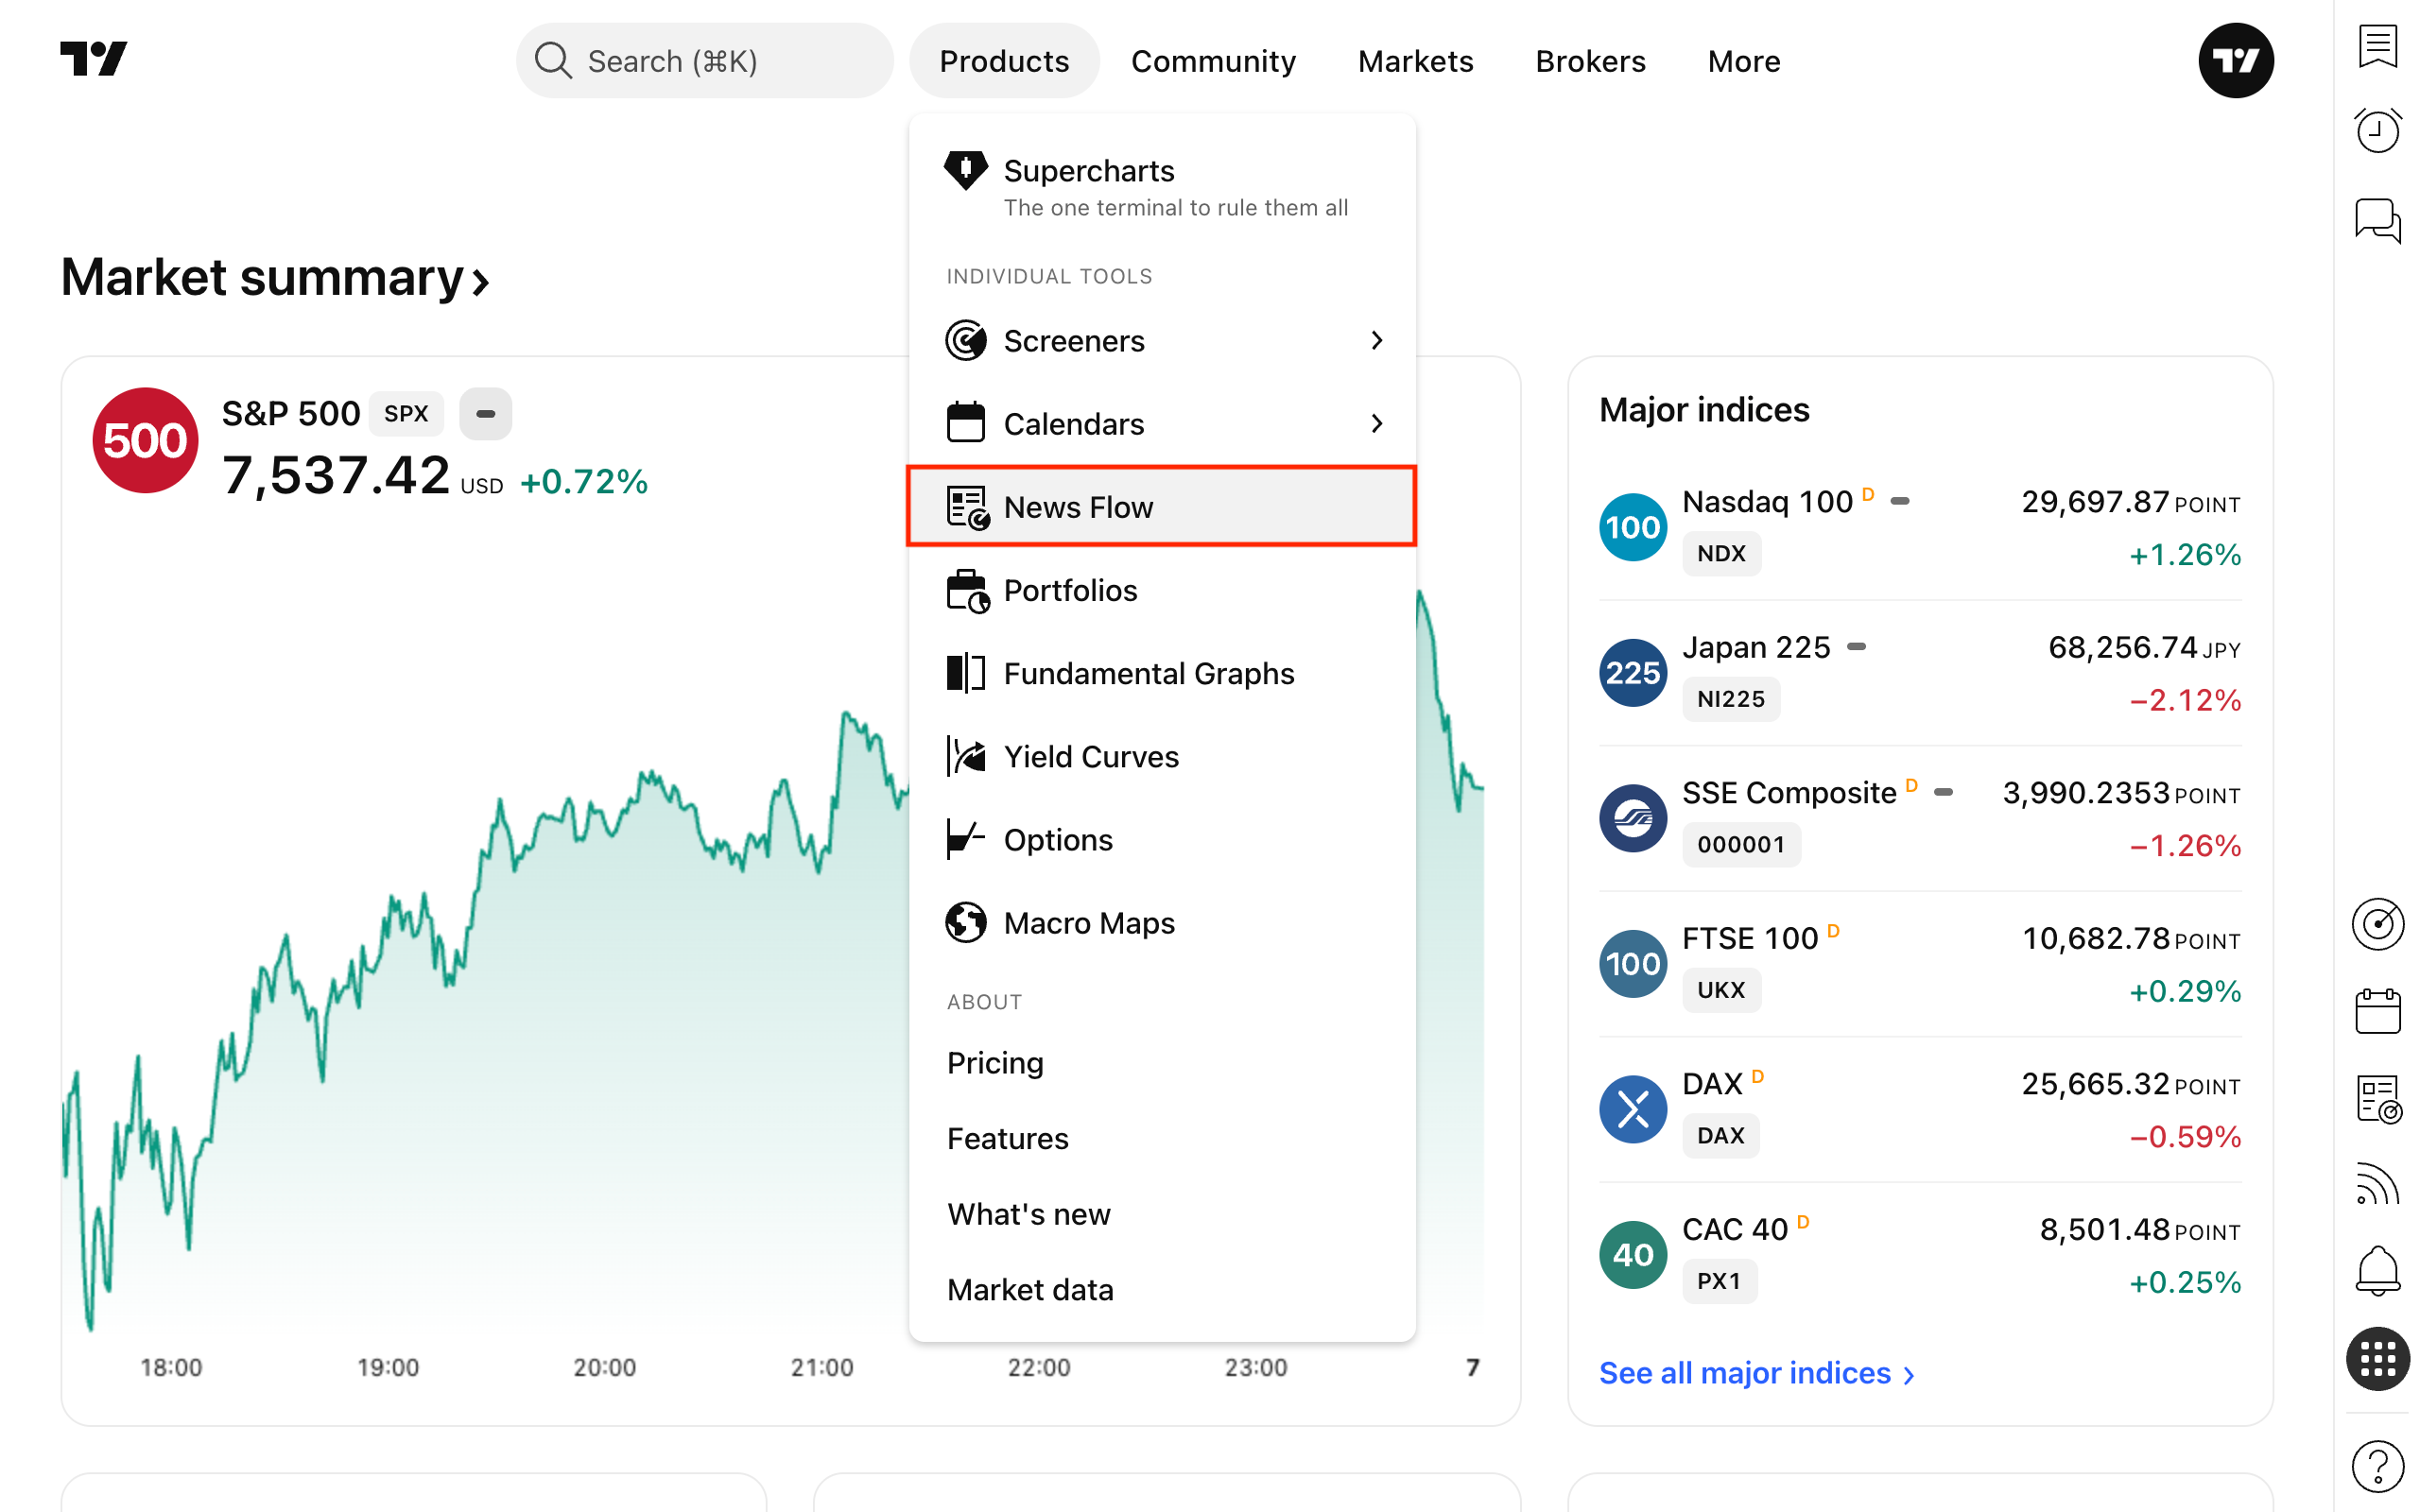Click the NDX ticker badge
Screen dimensions: 2420x1512
pyautogui.click(x=1721, y=553)
